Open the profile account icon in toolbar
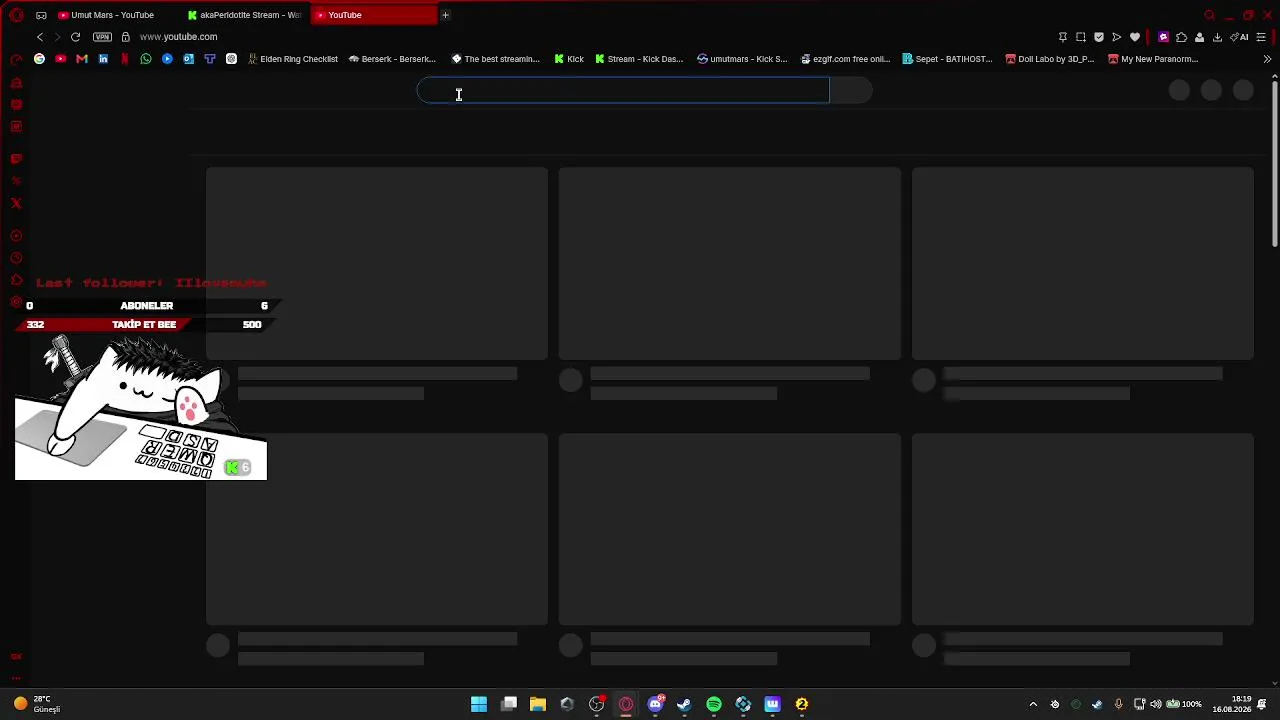 point(1199,37)
